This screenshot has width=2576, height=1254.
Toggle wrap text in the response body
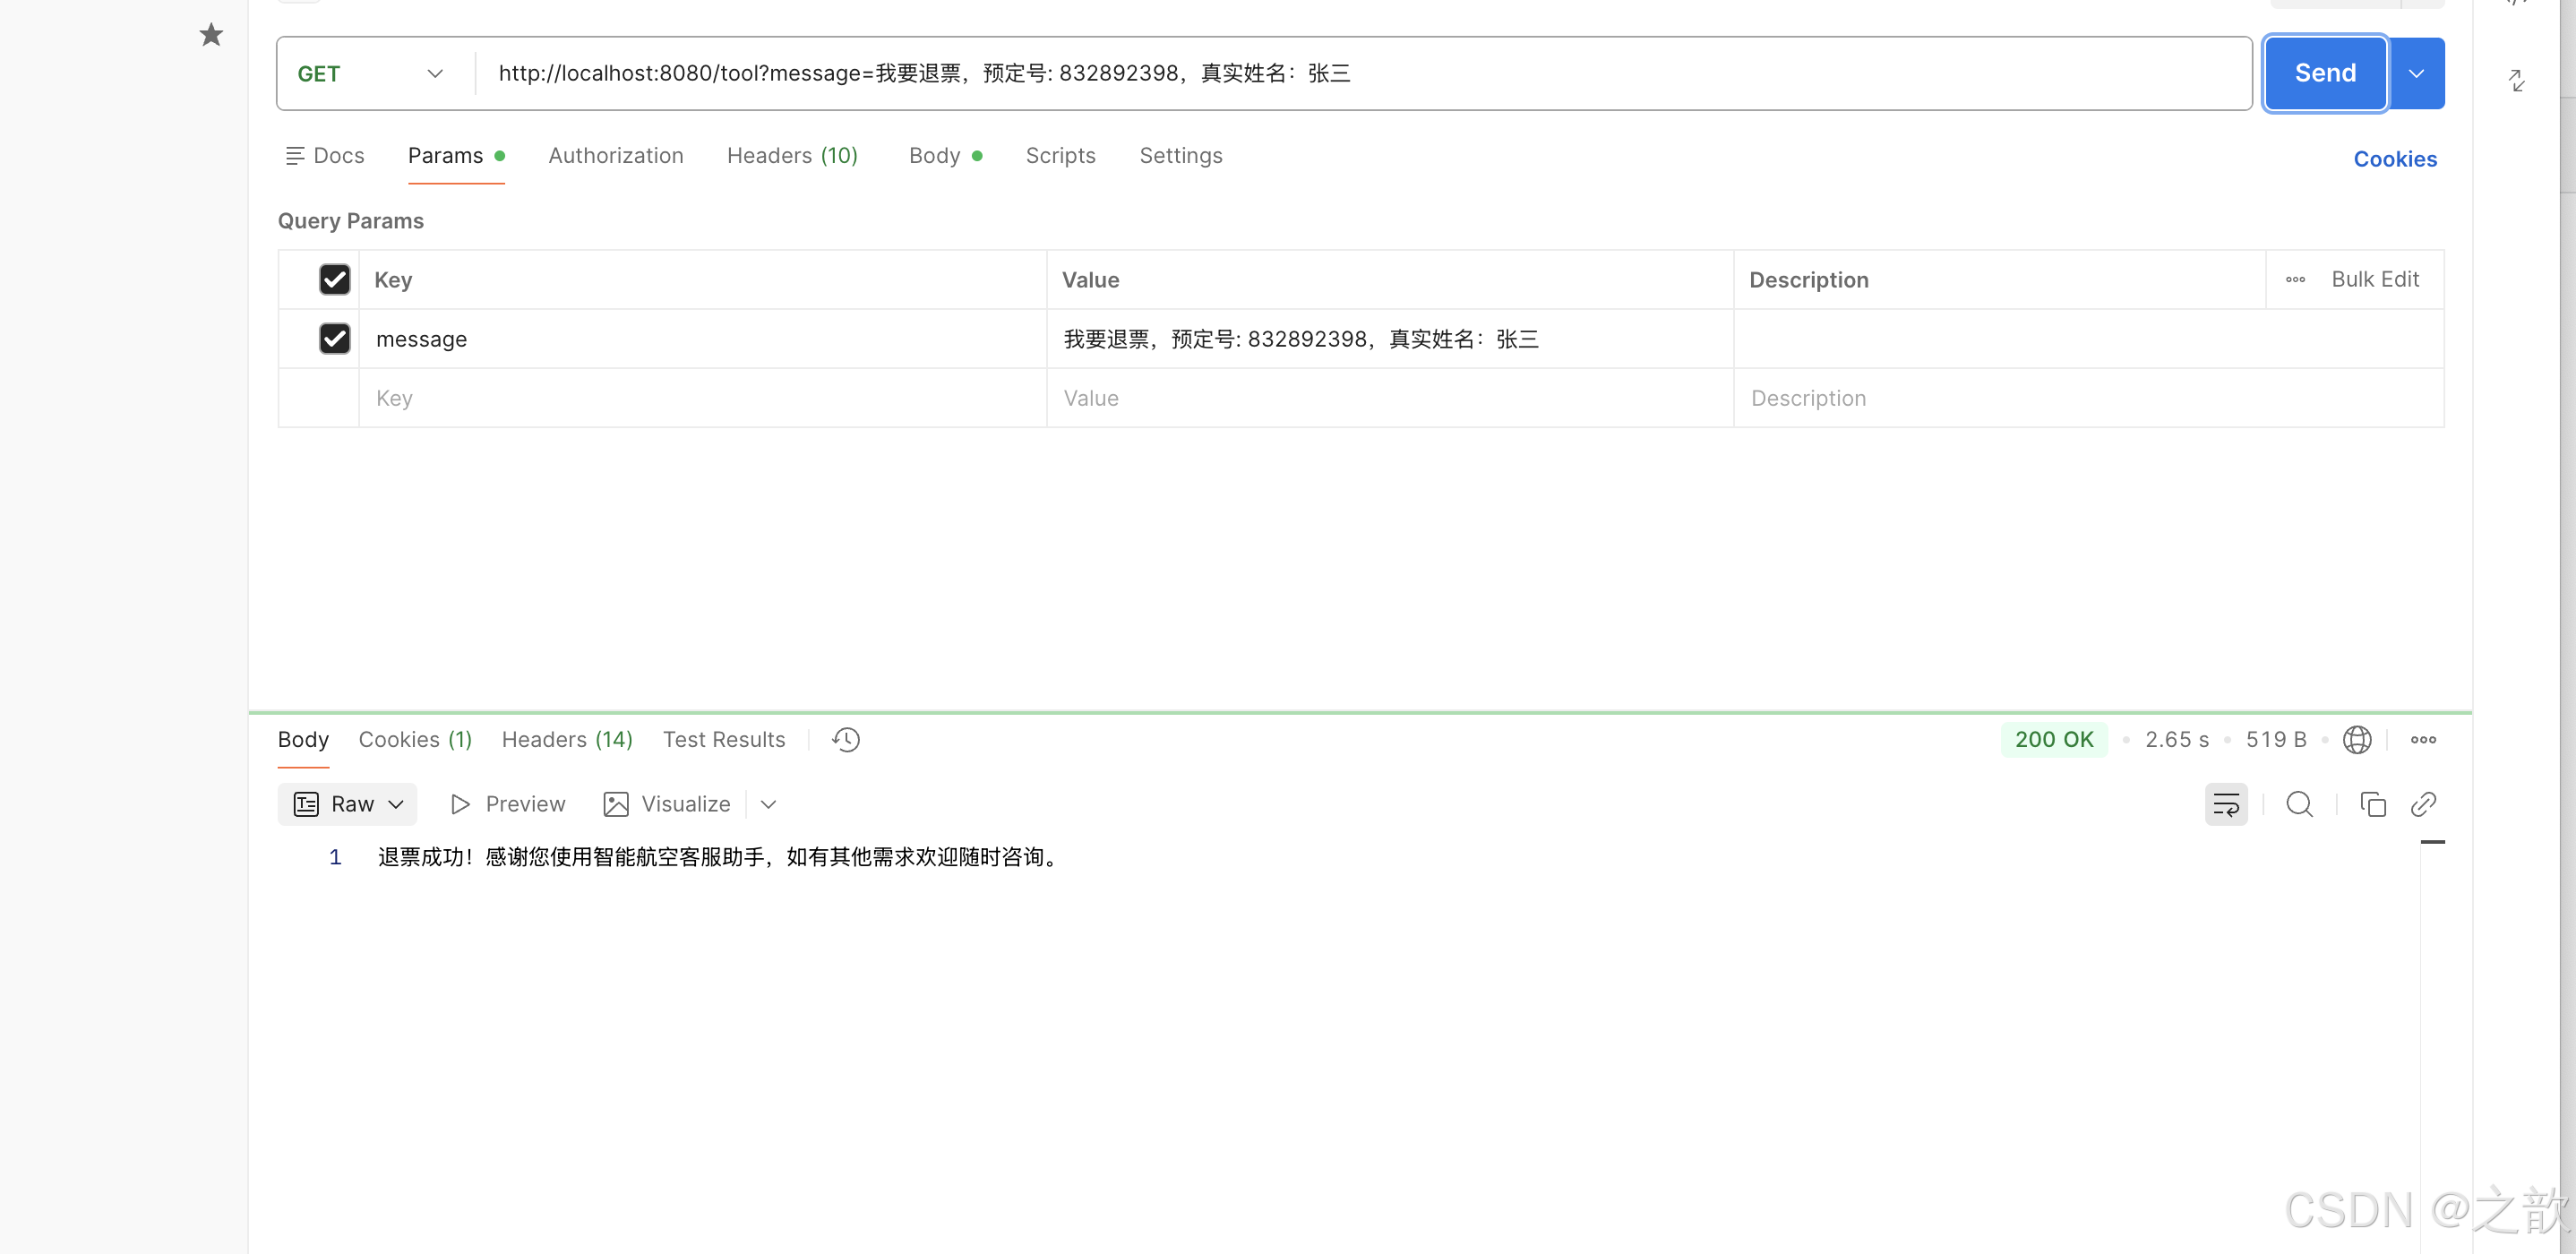(x=2226, y=803)
